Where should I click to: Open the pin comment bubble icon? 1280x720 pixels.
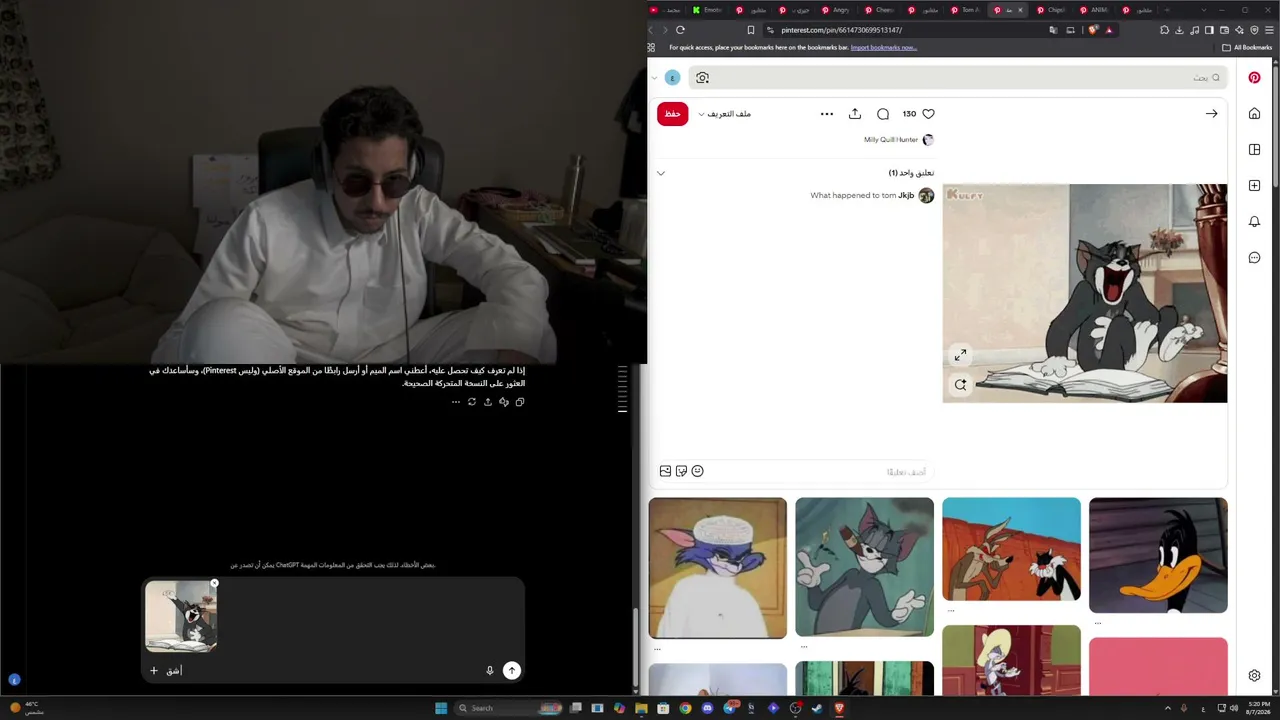click(x=883, y=114)
